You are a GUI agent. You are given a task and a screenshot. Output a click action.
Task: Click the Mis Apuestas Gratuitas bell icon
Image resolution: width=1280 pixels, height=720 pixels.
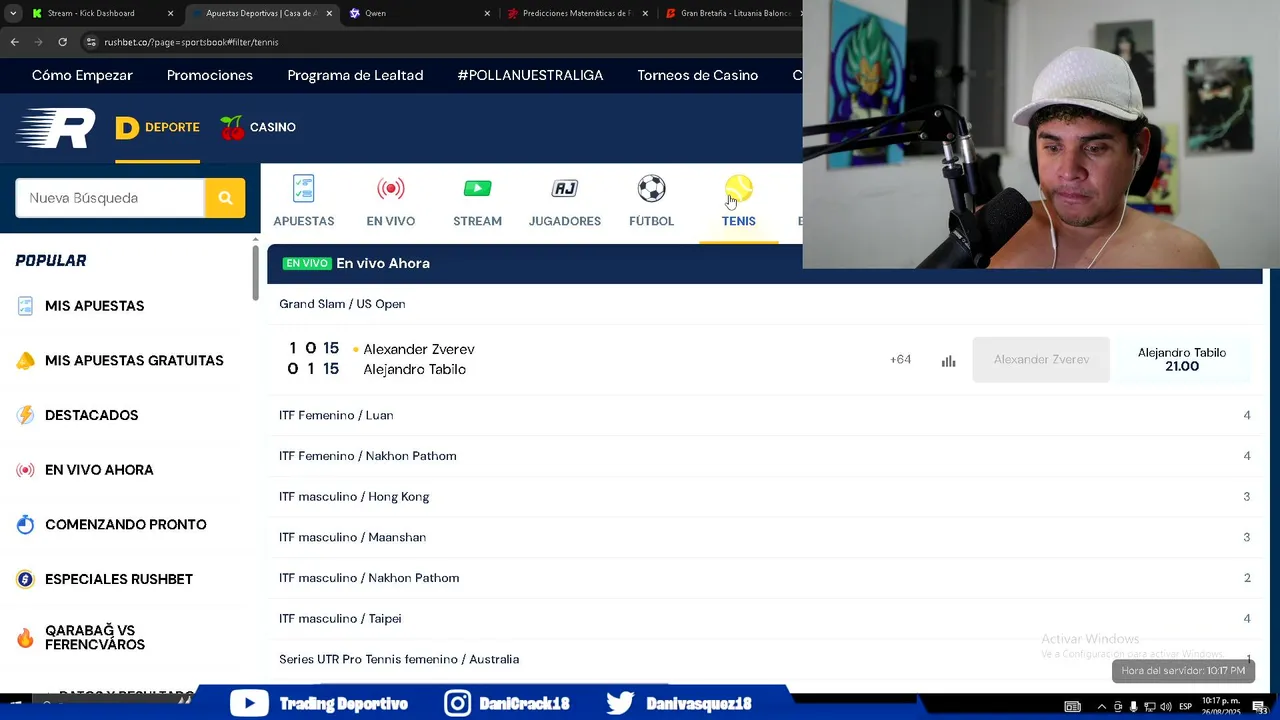tap(25, 361)
